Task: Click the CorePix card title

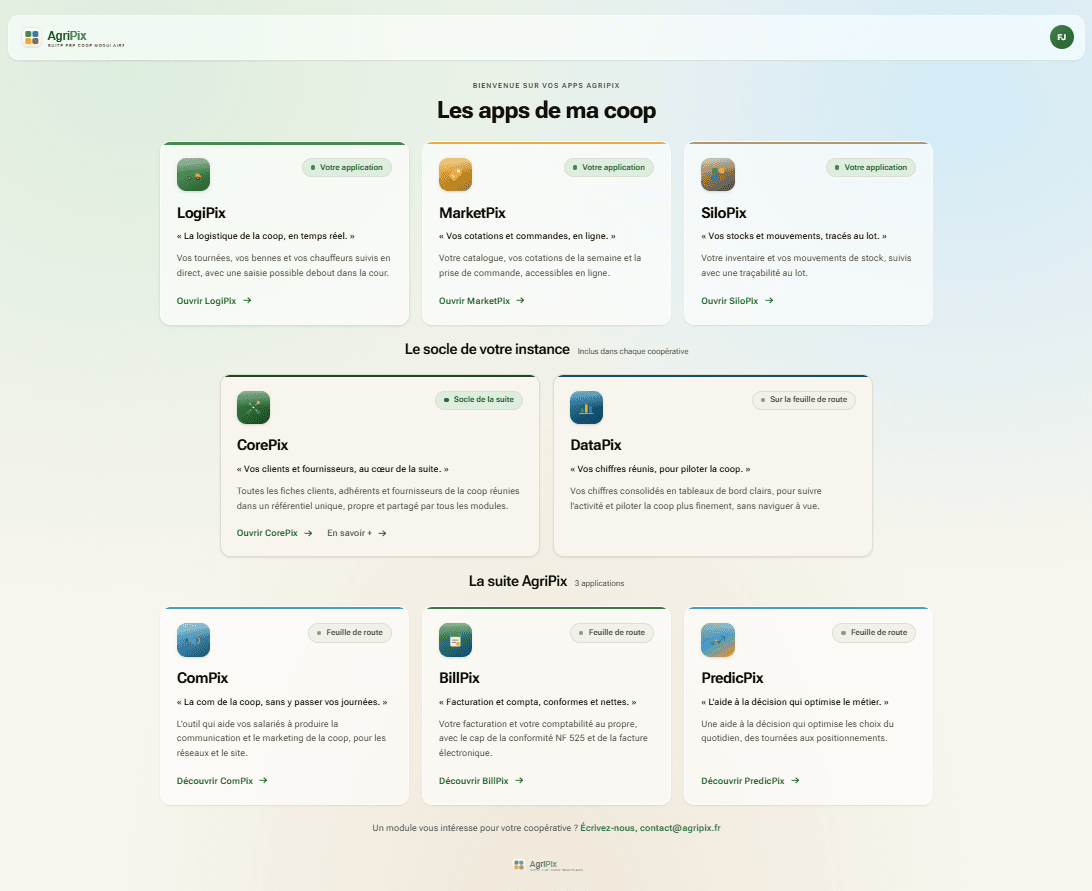Action: 263,445
